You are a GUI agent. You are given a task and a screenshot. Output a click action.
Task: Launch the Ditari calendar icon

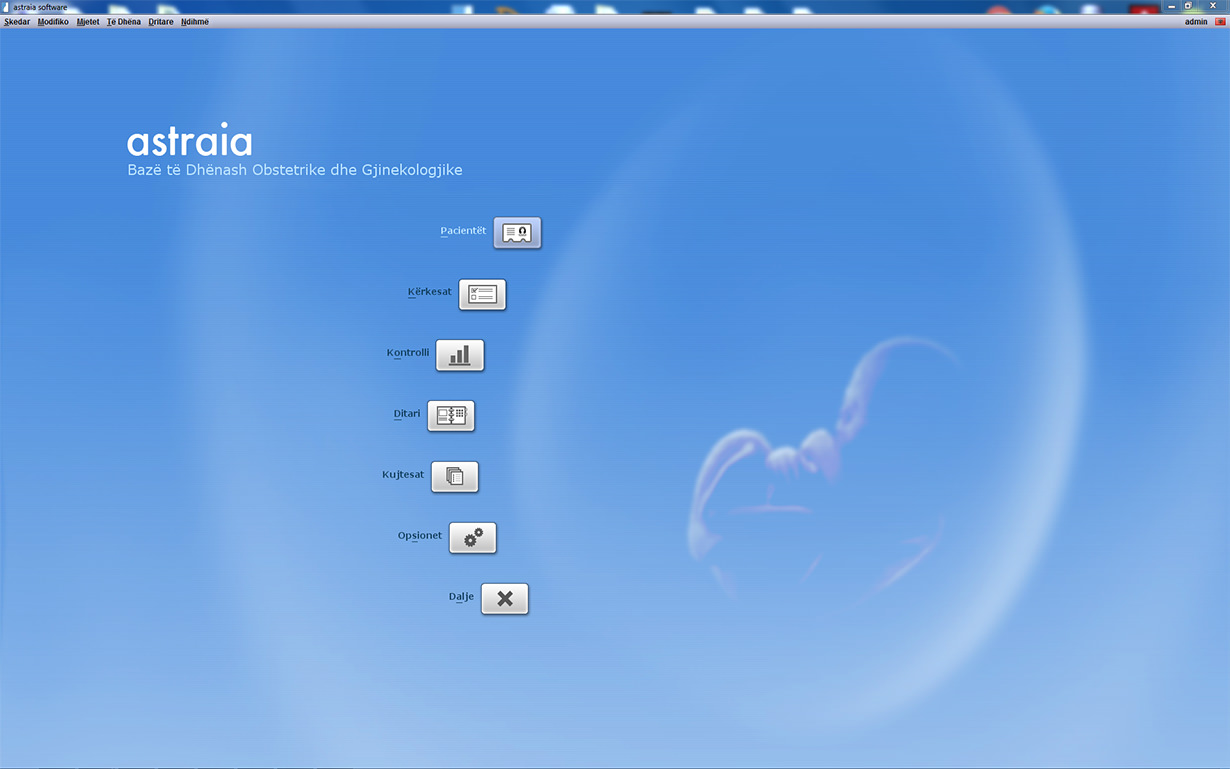pos(450,416)
